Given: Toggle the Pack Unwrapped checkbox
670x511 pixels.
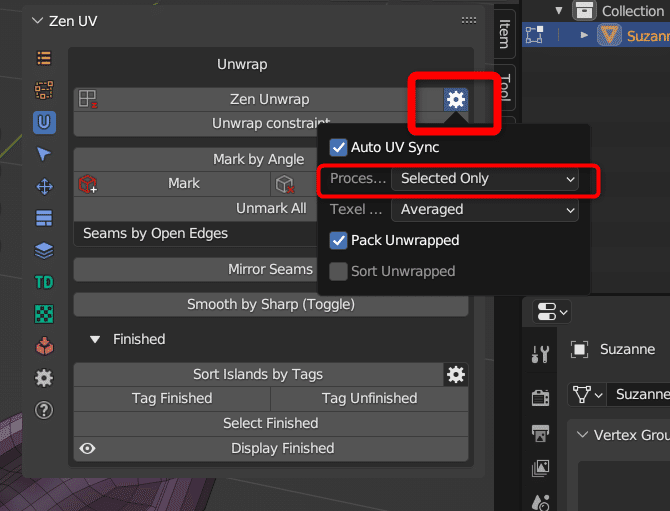Looking at the screenshot, I should click(338, 241).
